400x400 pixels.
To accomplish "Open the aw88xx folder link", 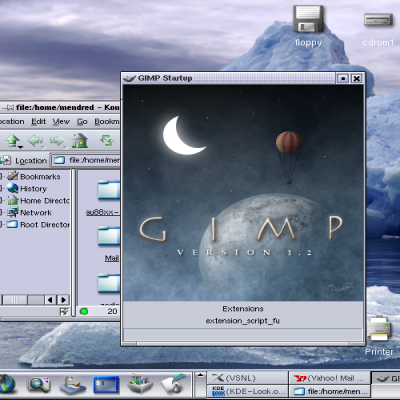I will (102, 212).
